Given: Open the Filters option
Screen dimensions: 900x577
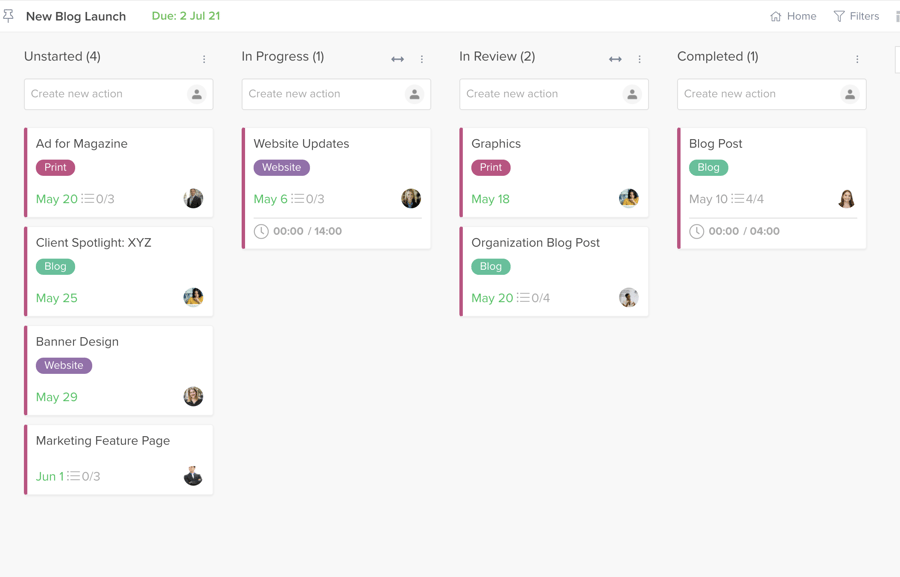Looking at the screenshot, I should [856, 16].
